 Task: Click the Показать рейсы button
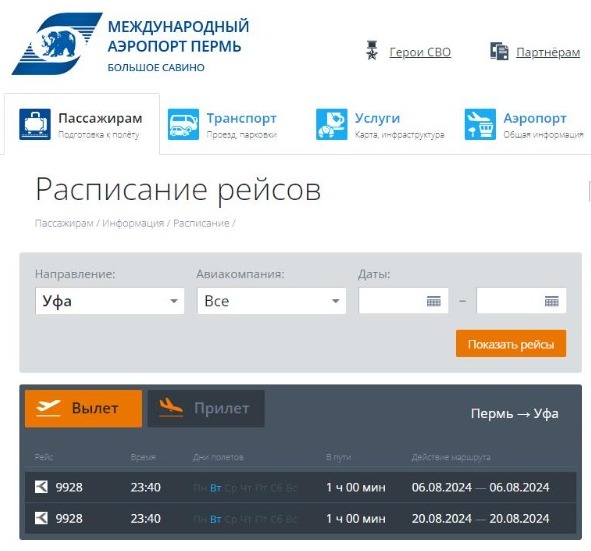(511, 343)
